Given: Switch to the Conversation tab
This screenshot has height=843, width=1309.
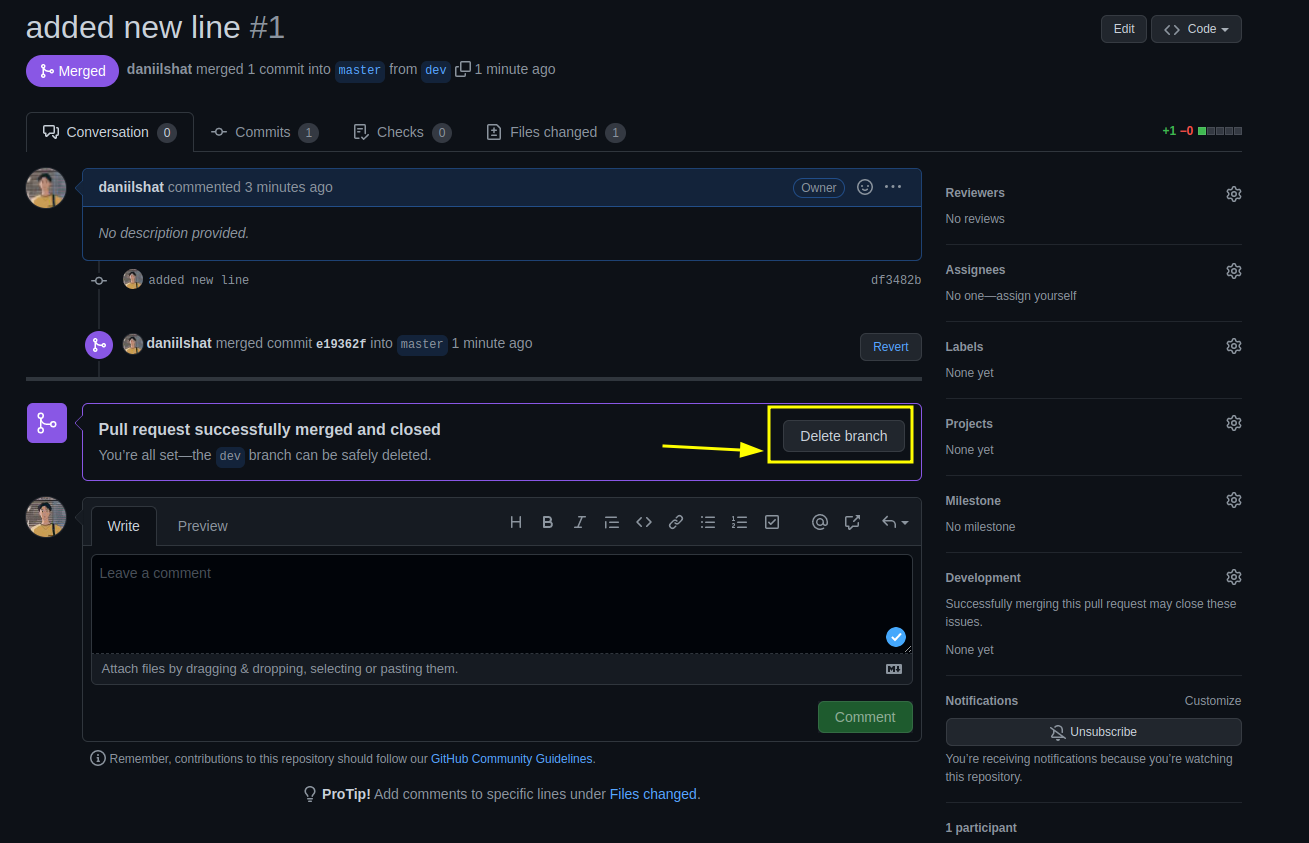Looking at the screenshot, I should point(110,132).
